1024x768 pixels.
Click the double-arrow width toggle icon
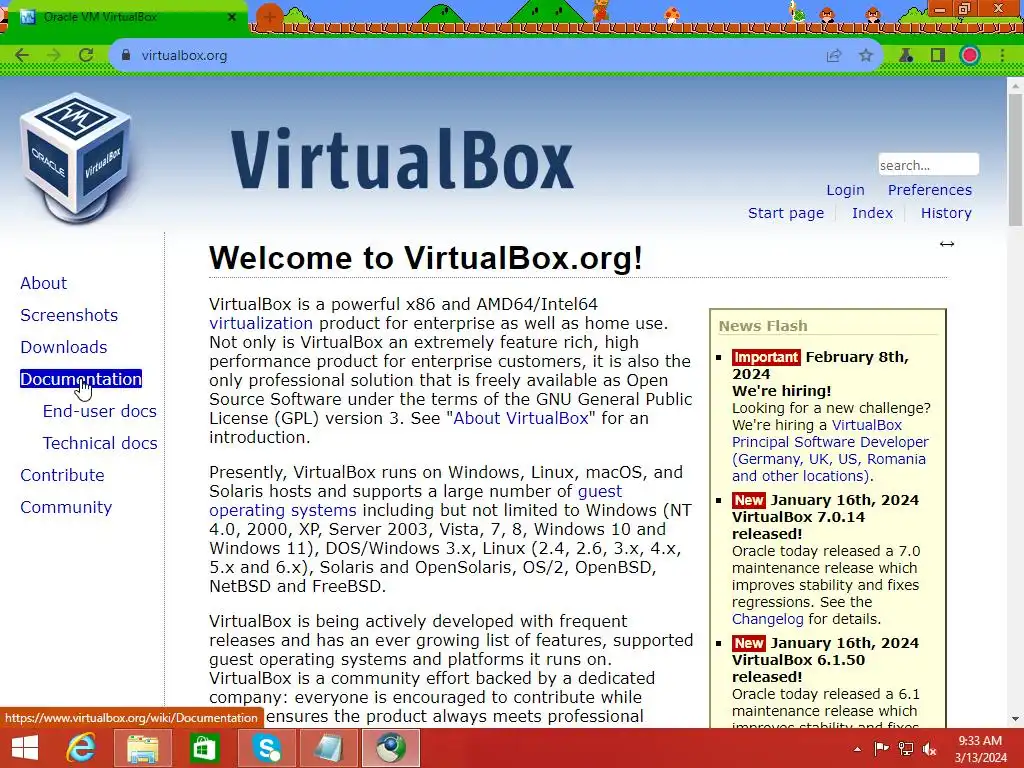(x=947, y=244)
